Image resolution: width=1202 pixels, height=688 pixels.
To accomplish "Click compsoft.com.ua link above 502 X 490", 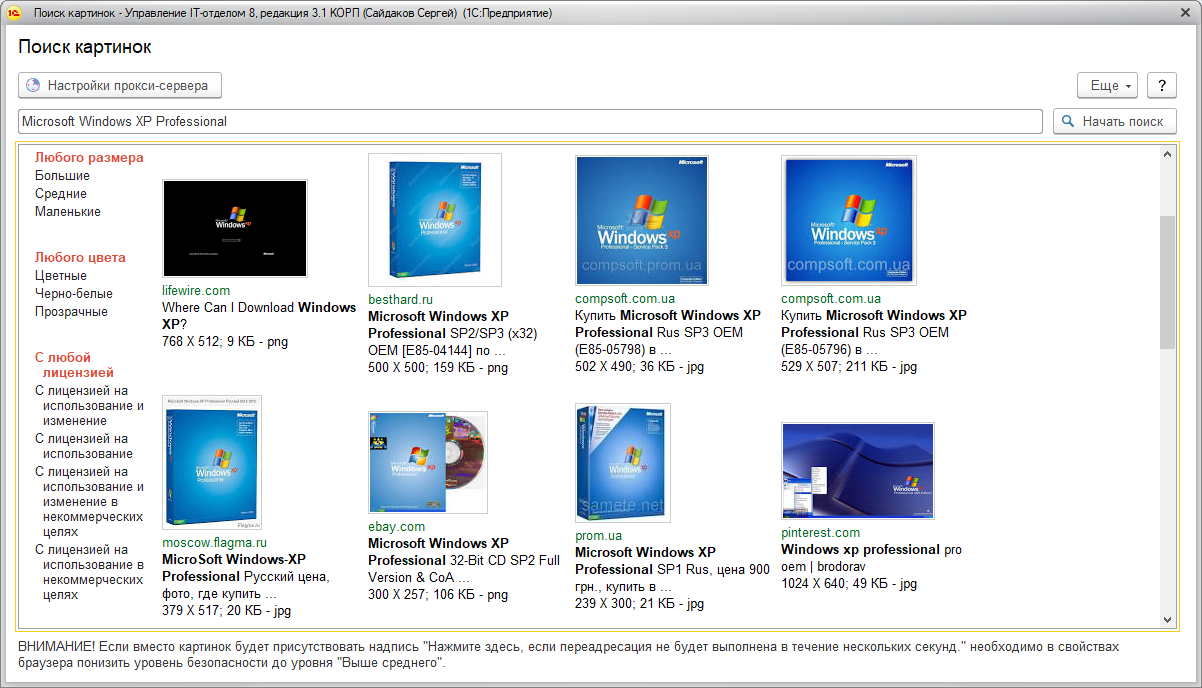I will tap(625, 298).
